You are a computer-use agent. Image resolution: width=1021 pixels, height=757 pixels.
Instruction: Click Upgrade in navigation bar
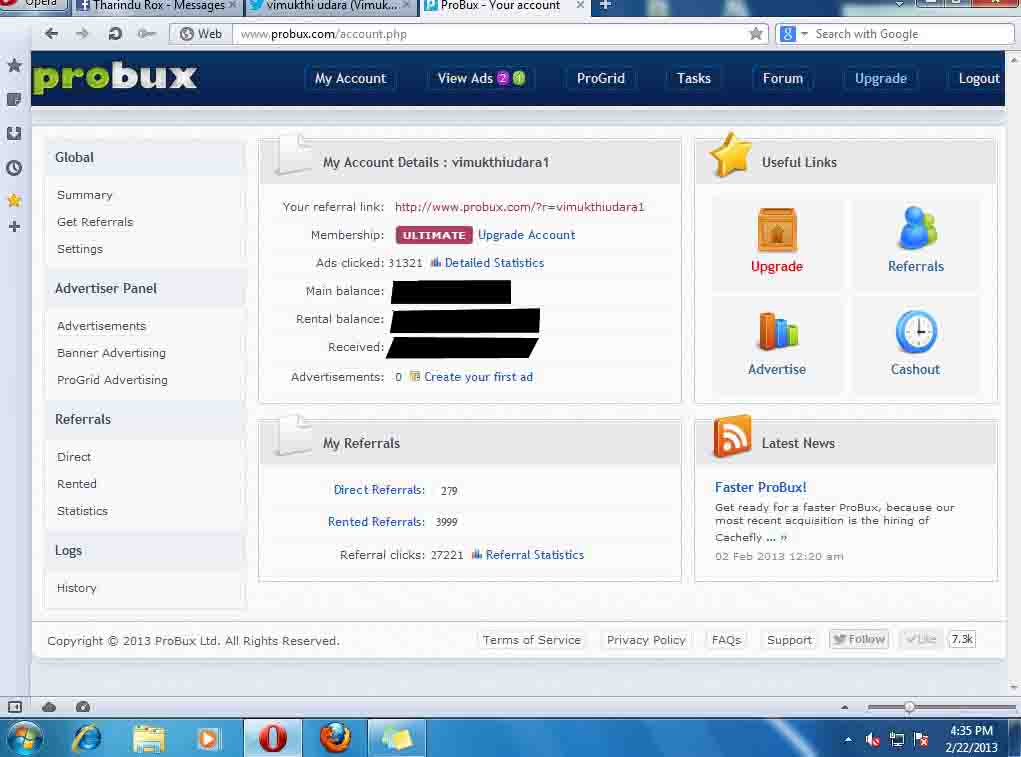(x=880, y=78)
